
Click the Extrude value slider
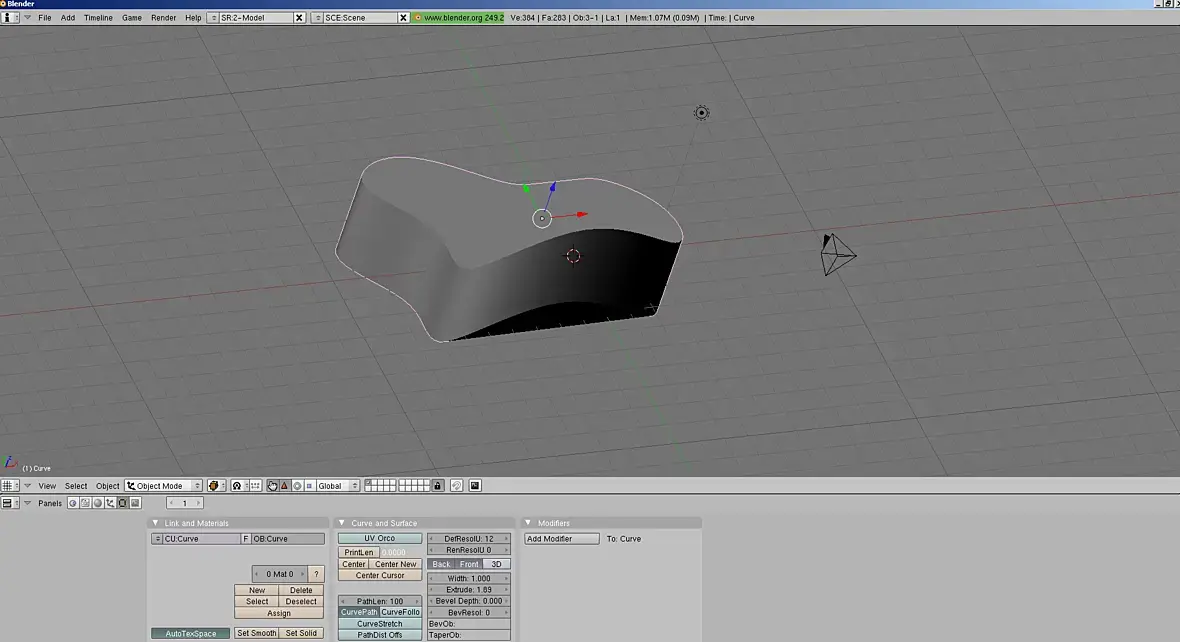tap(469, 590)
